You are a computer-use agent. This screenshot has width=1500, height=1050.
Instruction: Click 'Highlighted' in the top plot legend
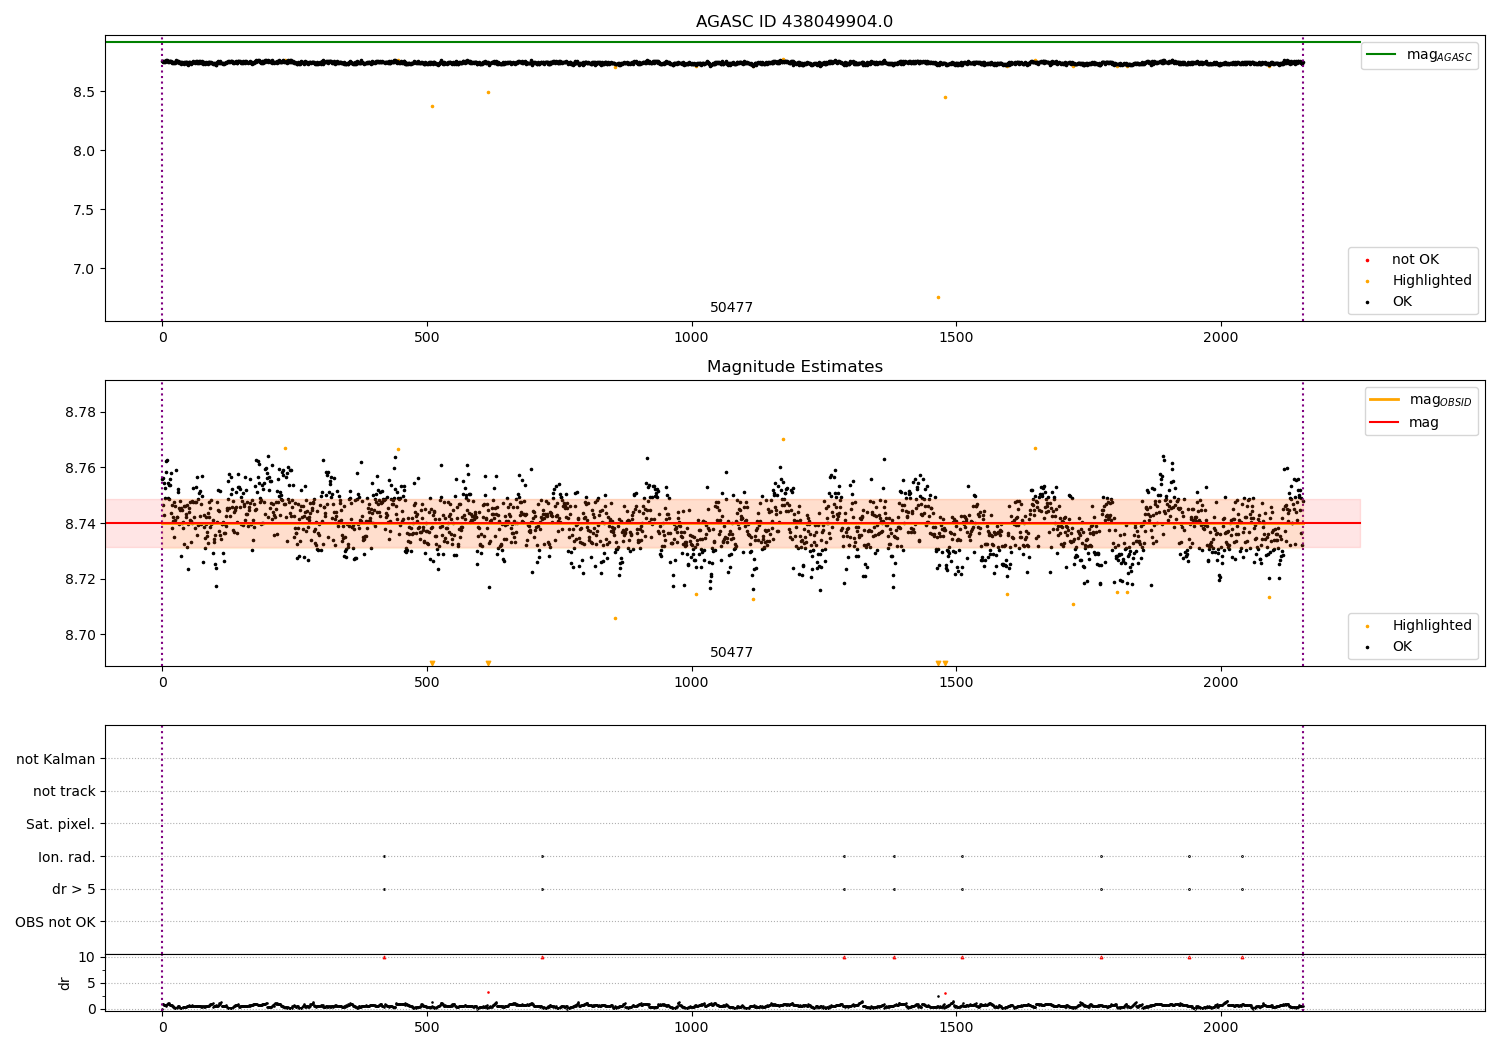pyautogui.click(x=1432, y=281)
